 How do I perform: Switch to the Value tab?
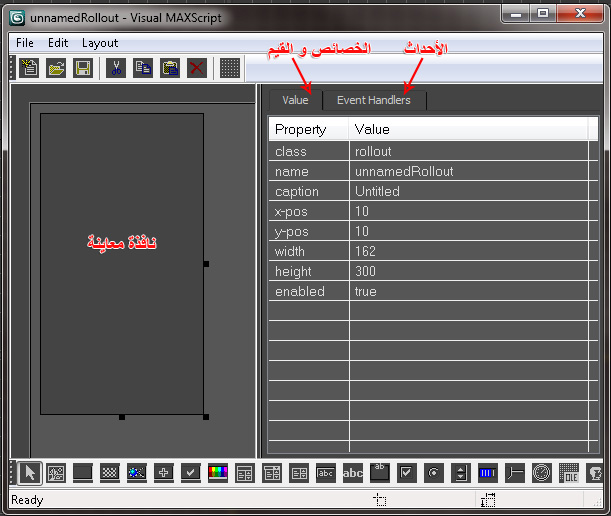(295, 100)
